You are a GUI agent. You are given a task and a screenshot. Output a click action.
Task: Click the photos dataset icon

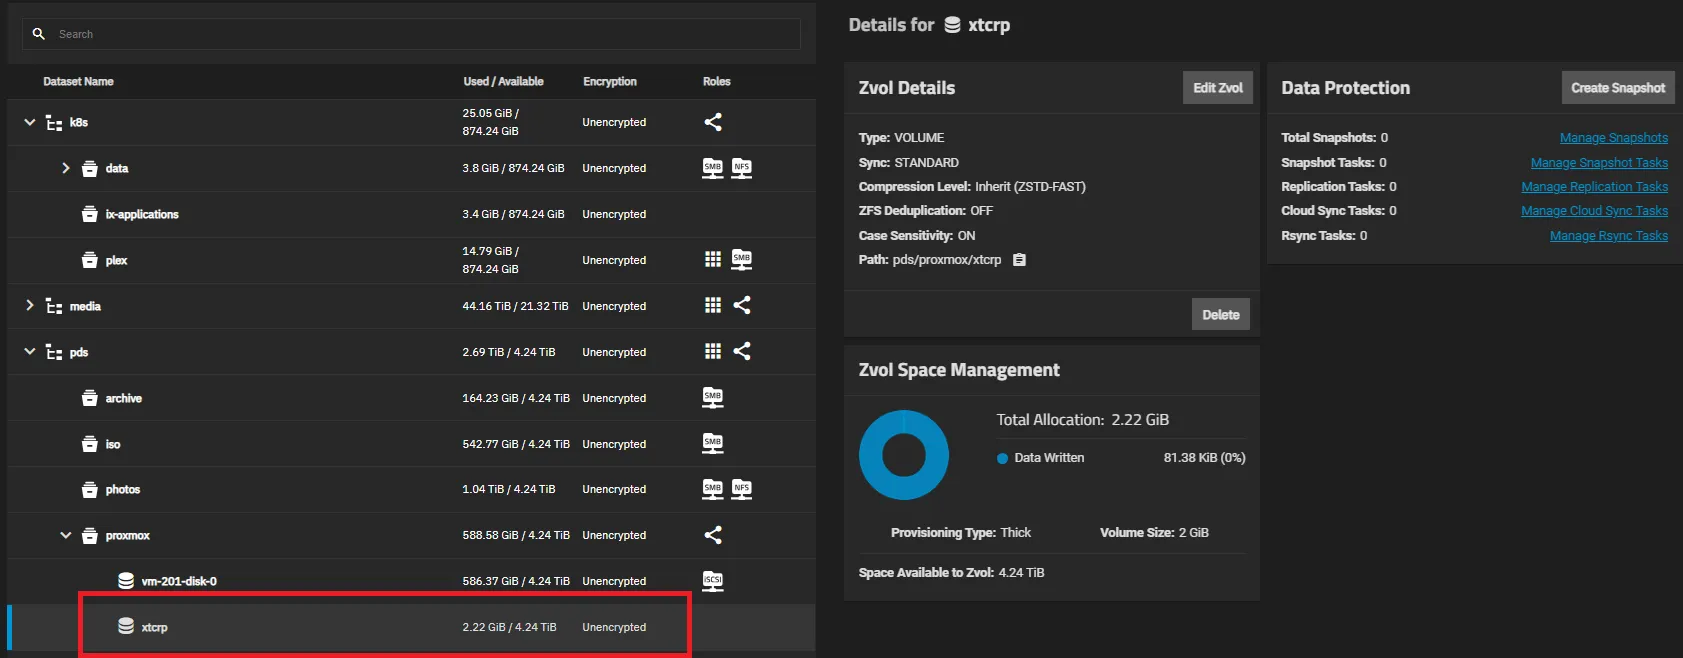coord(90,490)
